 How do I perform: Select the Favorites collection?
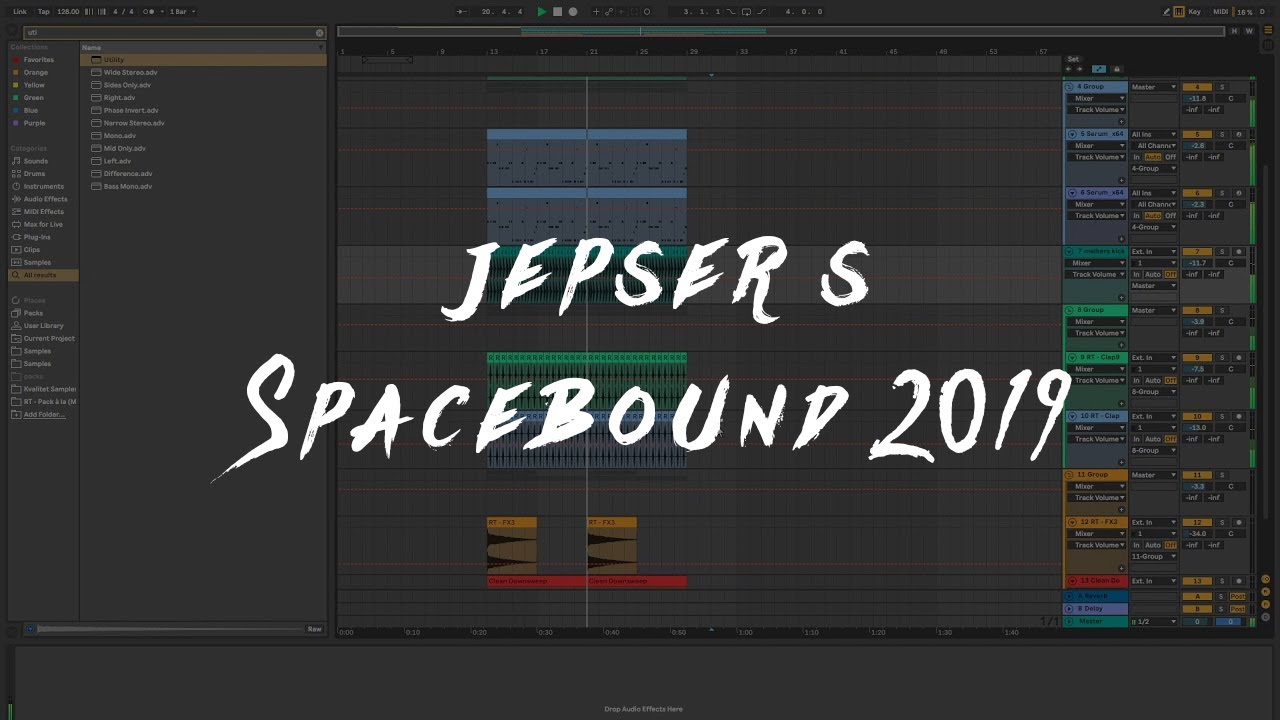point(39,60)
